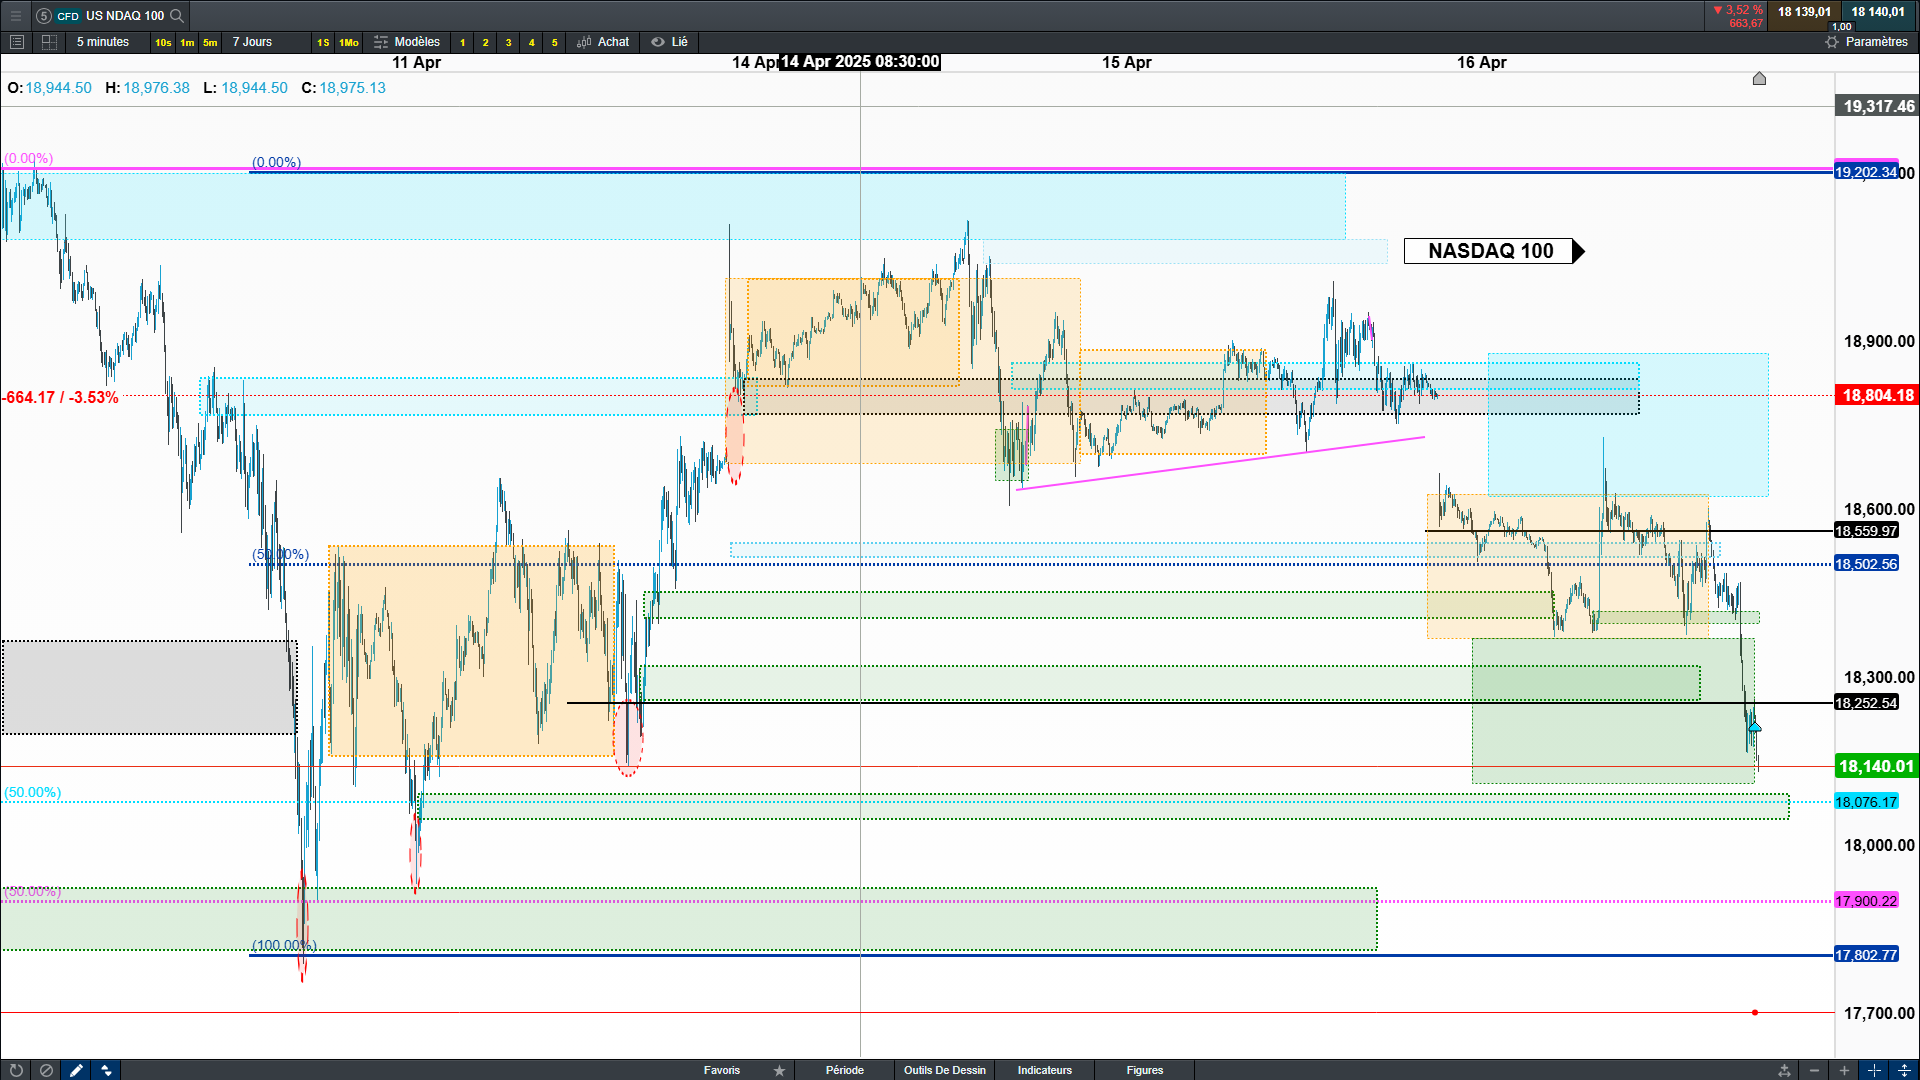Image resolution: width=1920 pixels, height=1080 pixels.
Task: Toggle the crosshair cursor button
Action: (1874, 1070)
